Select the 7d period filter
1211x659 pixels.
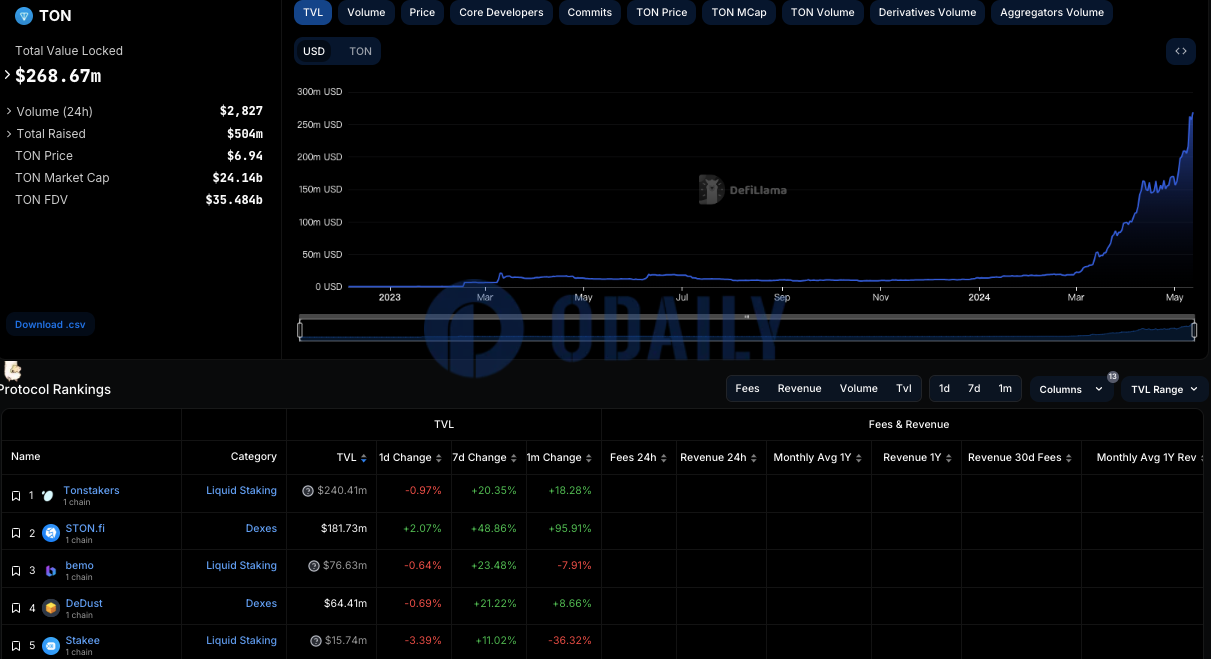[974, 389]
